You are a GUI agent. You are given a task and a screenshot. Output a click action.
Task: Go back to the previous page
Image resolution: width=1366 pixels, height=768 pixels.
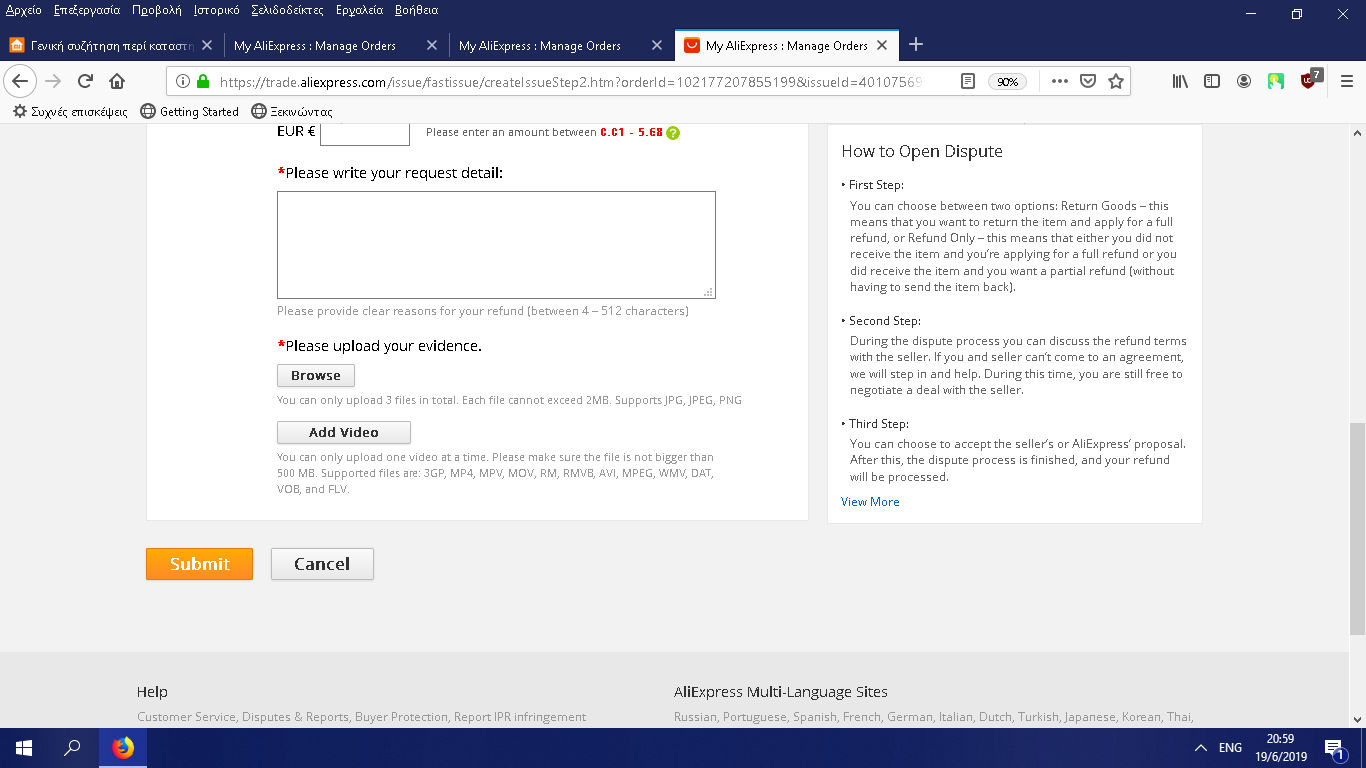[21, 81]
